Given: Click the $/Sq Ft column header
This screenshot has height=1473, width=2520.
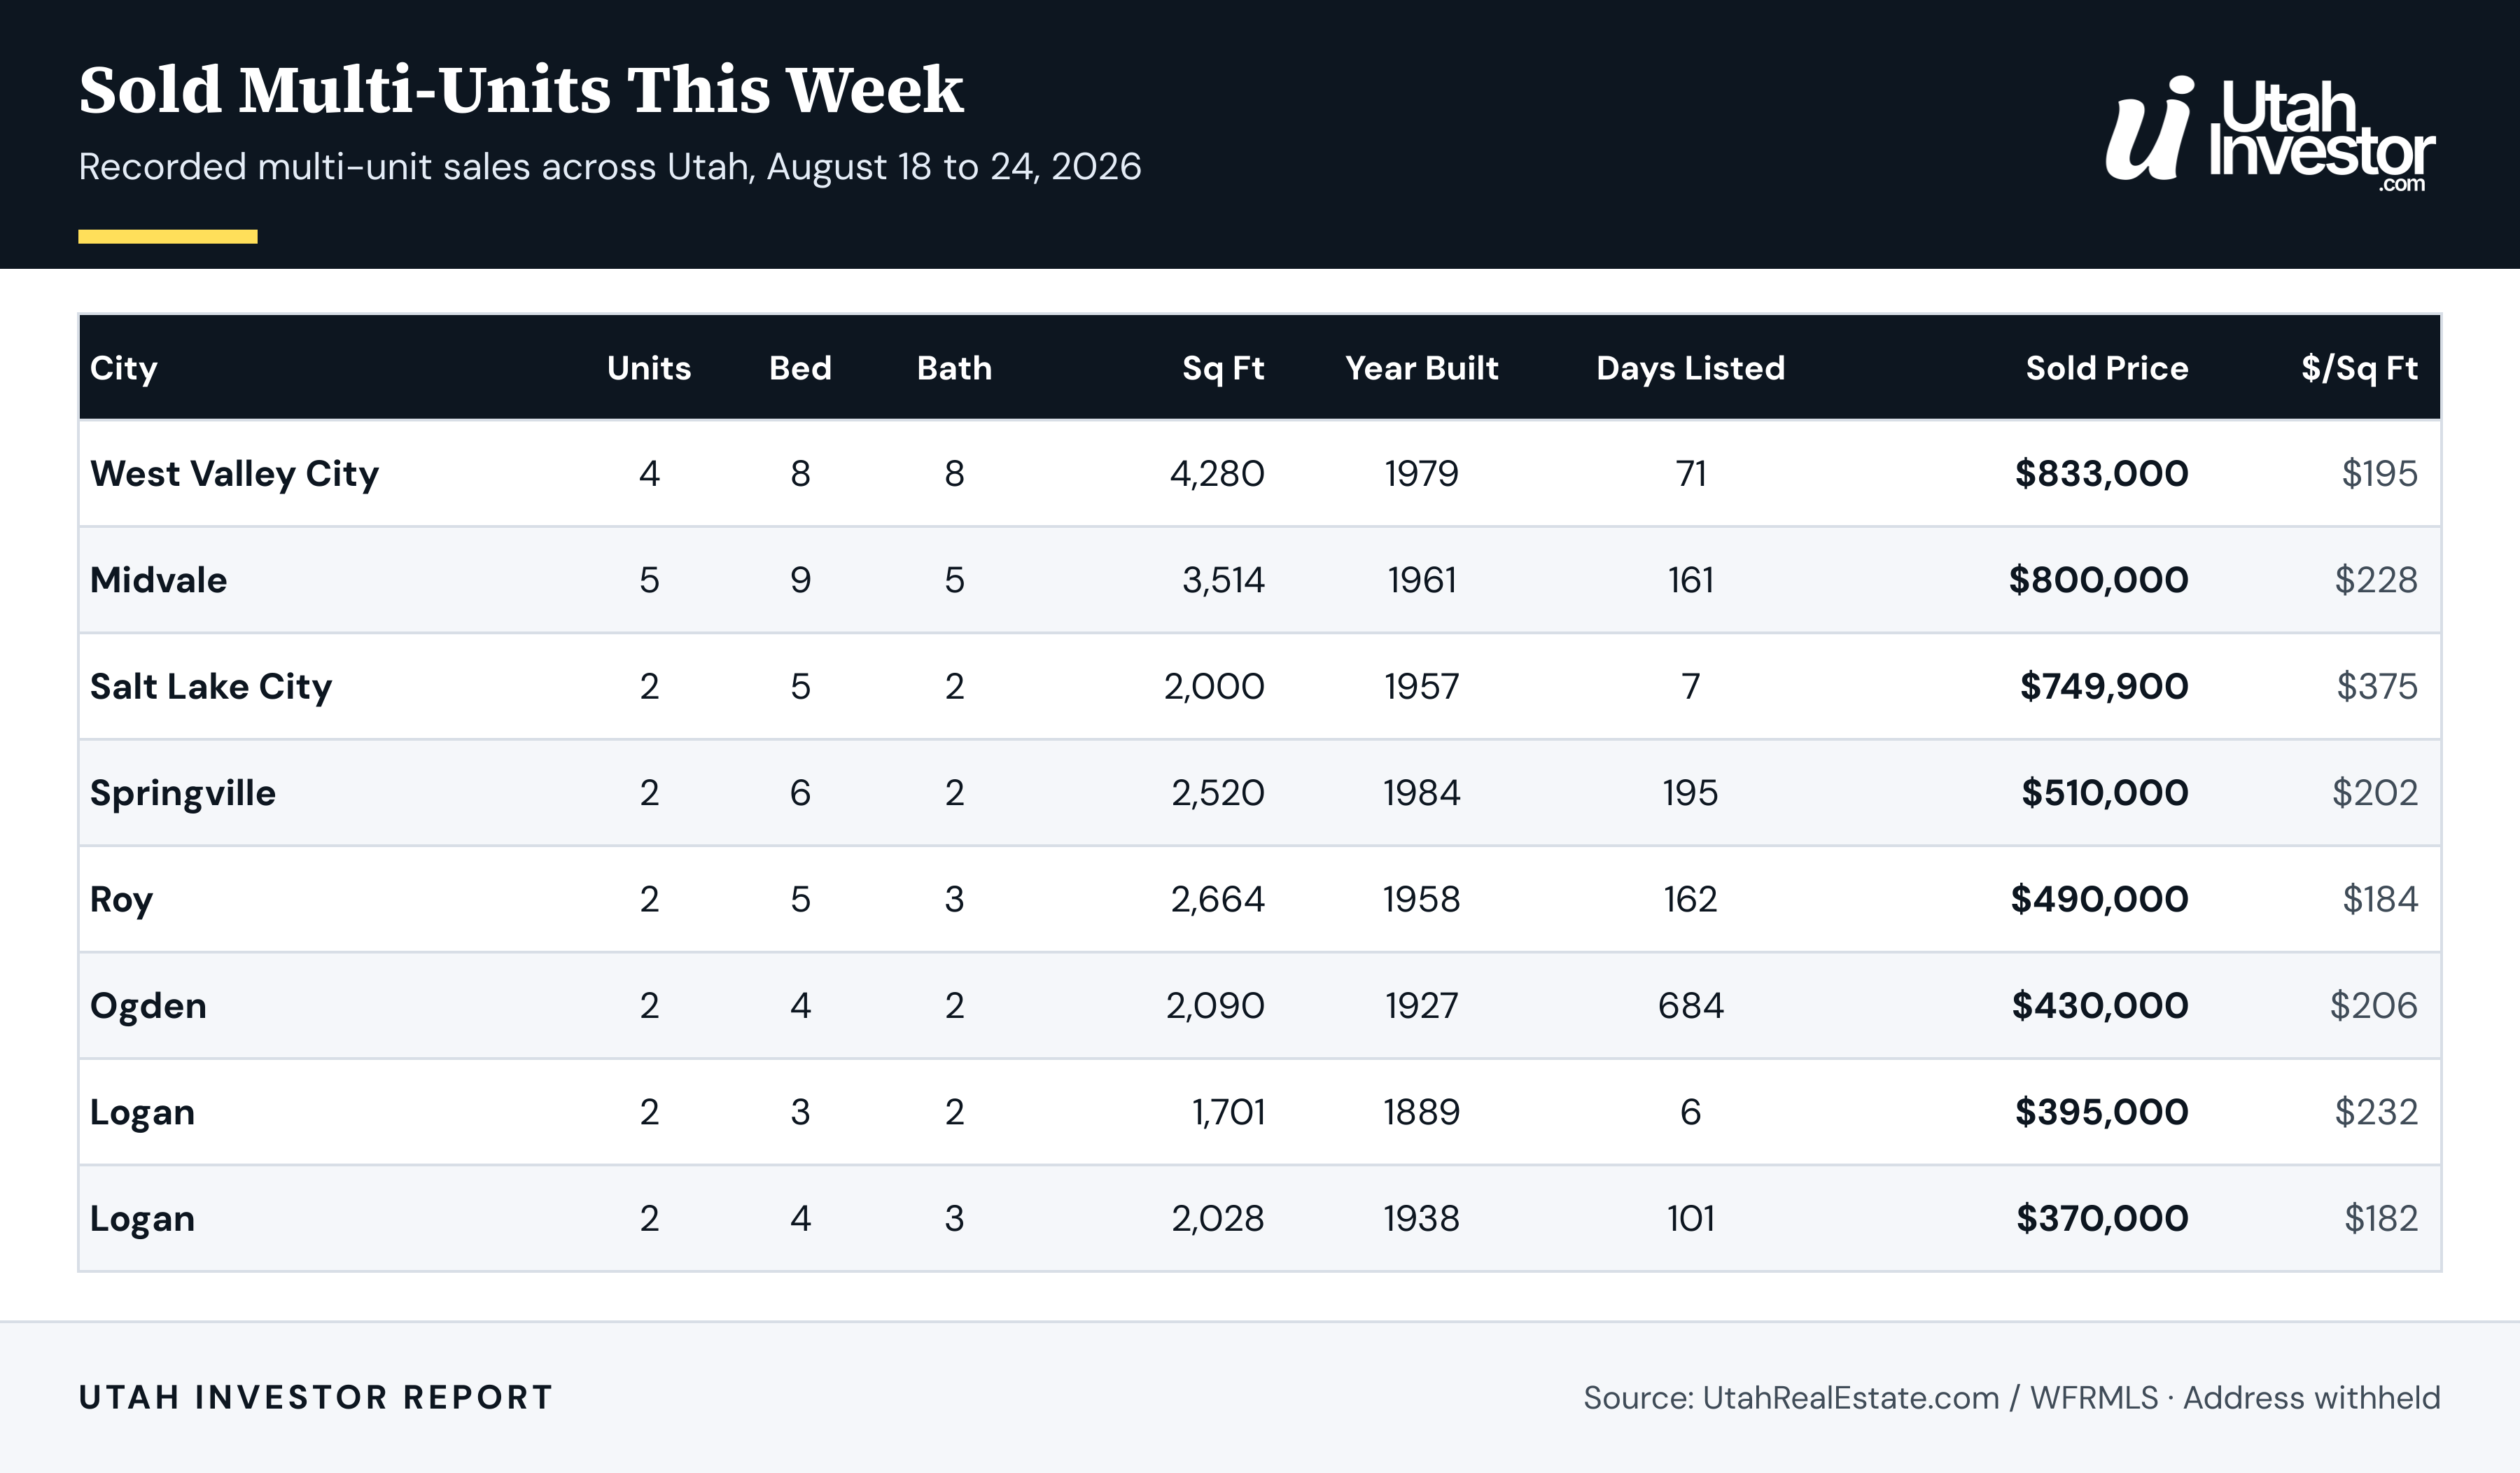Looking at the screenshot, I should coord(2359,368).
